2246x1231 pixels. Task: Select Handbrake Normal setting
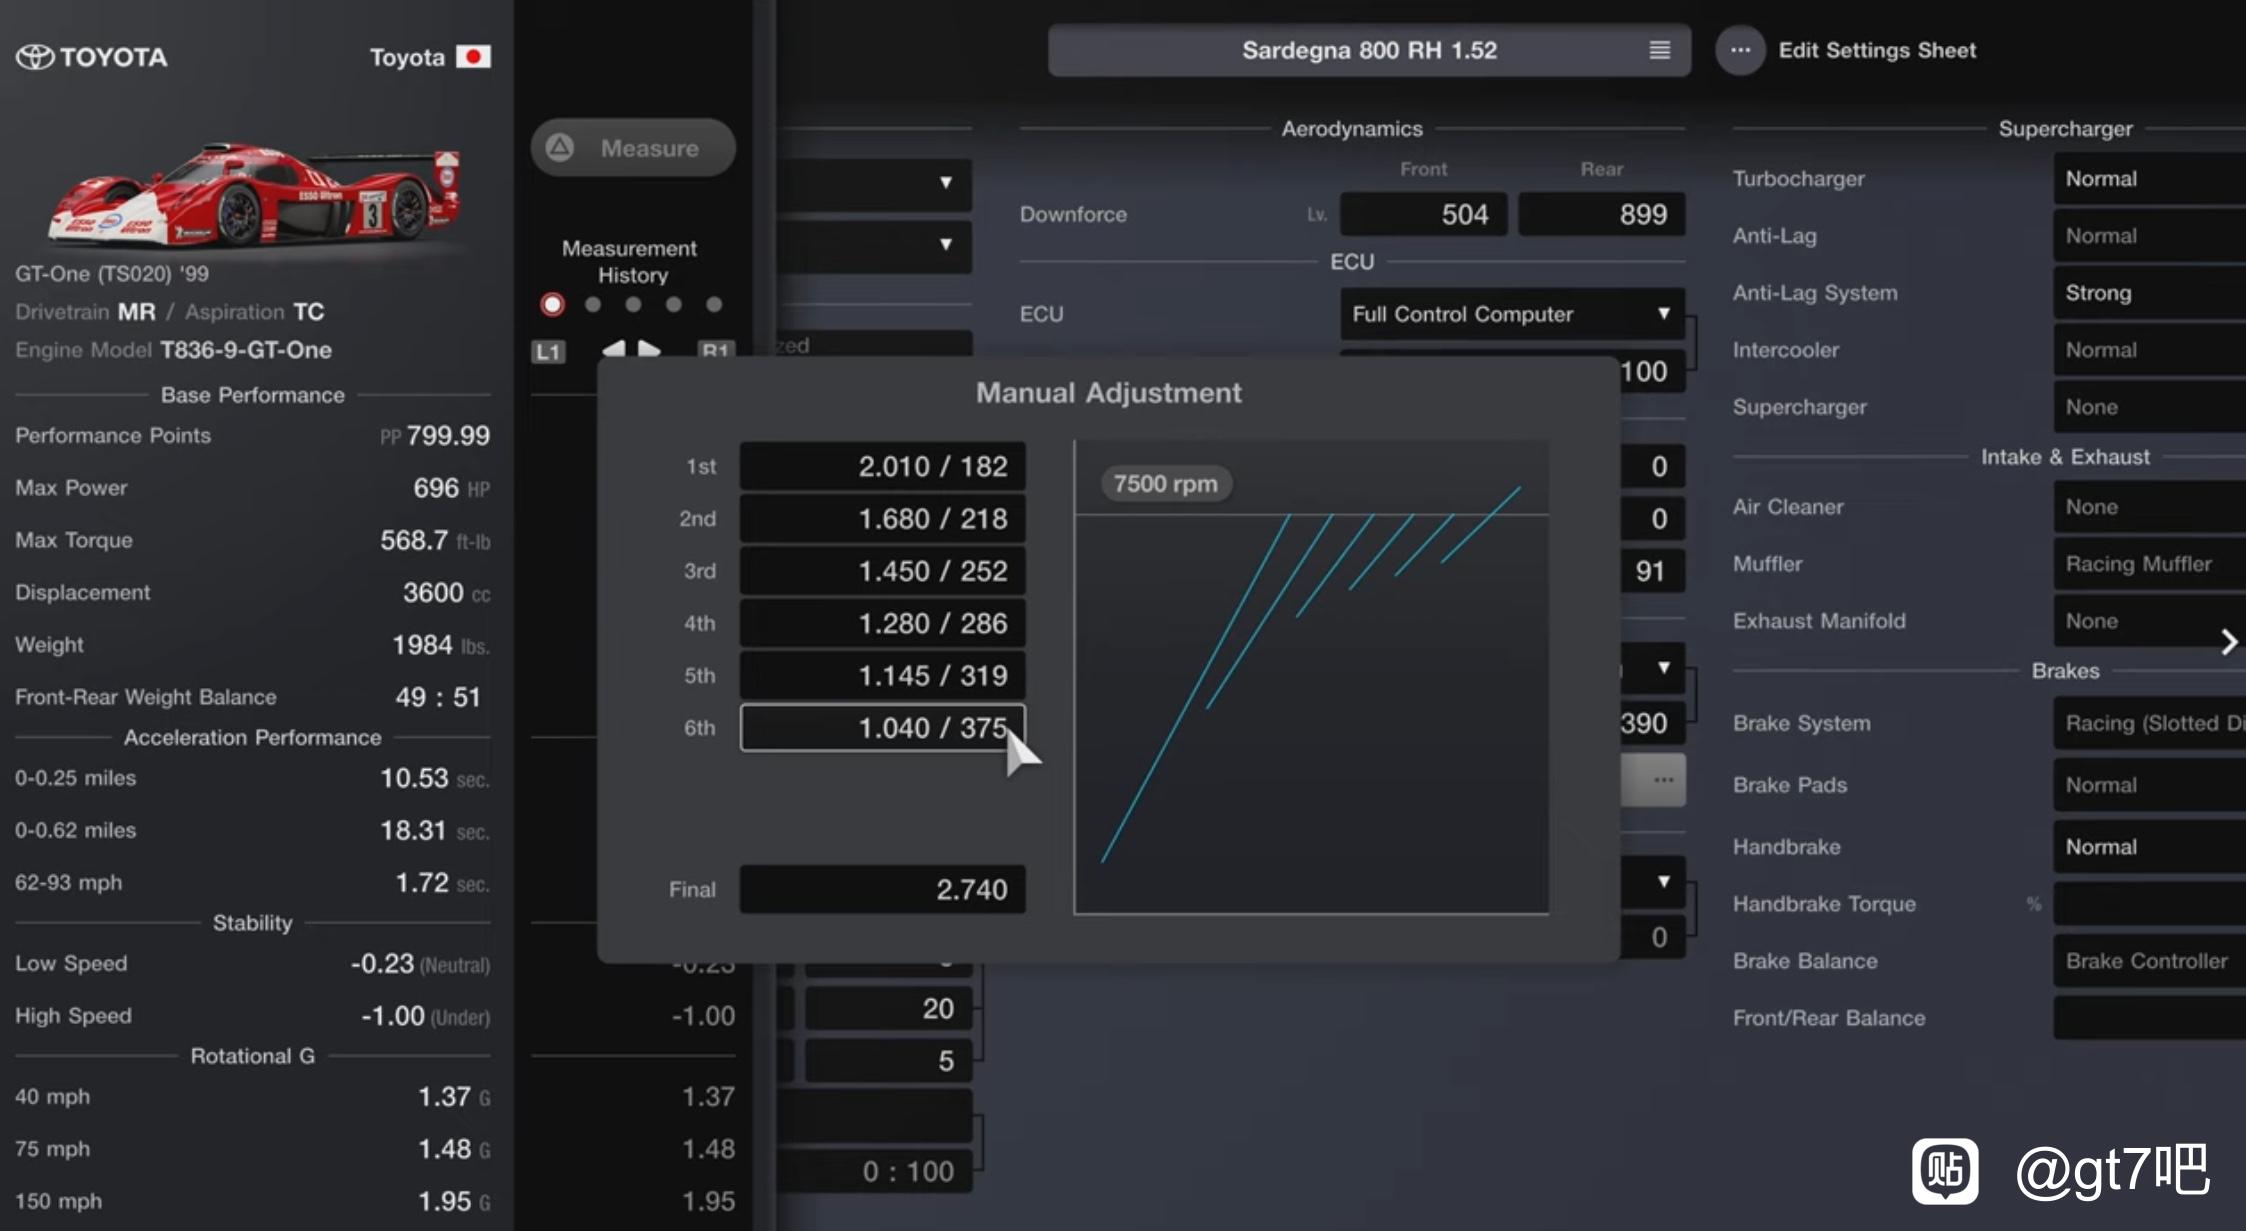[x=2149, y=847]
